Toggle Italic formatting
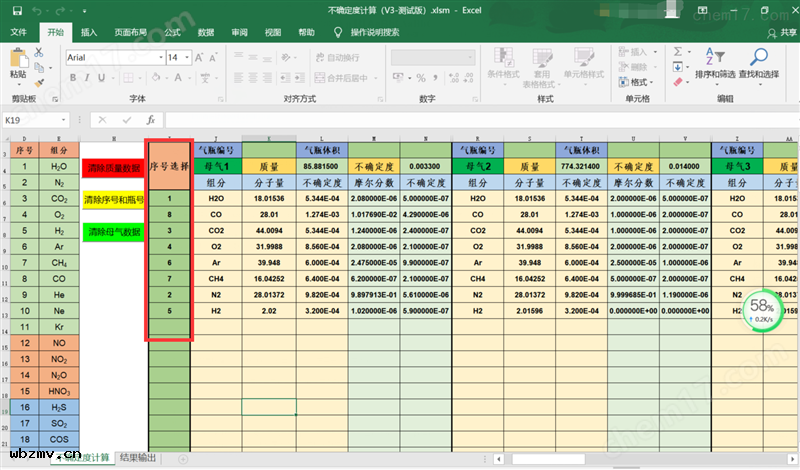This screenshot has width=800, height=470. click(x=86, y=78)
